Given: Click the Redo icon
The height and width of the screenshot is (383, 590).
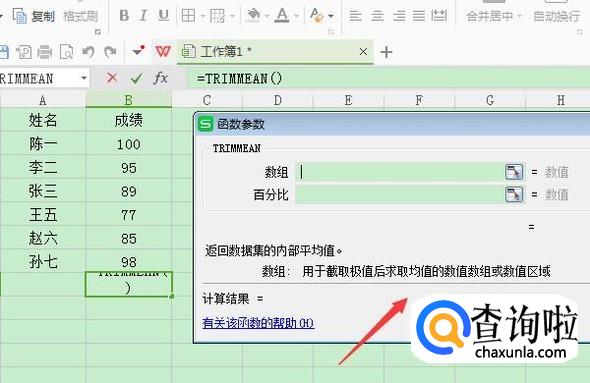Looking at the screenshot, I should pos(110,52).
